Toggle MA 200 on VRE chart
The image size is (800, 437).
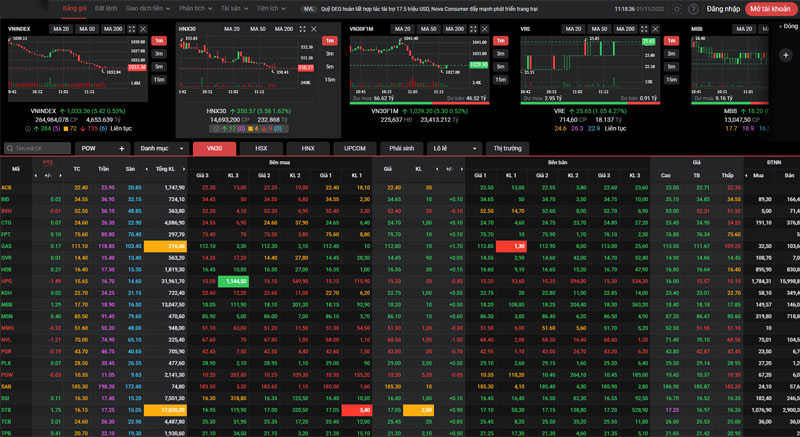[x=626, y=29]
